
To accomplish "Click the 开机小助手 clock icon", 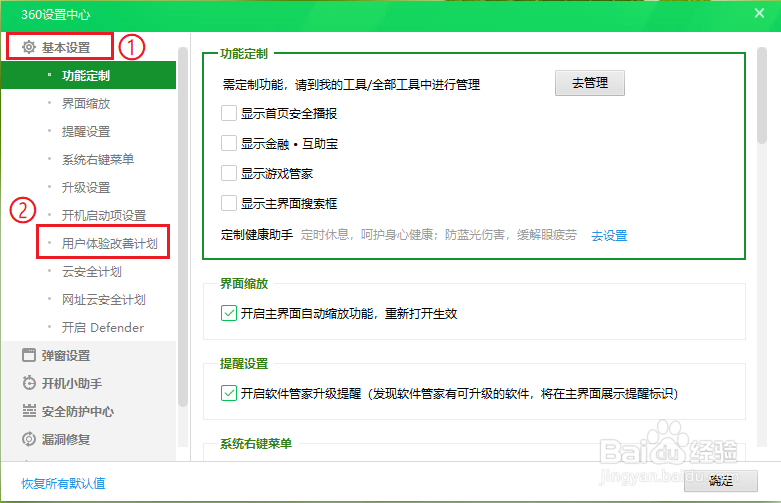I will (x=29, y=383).
